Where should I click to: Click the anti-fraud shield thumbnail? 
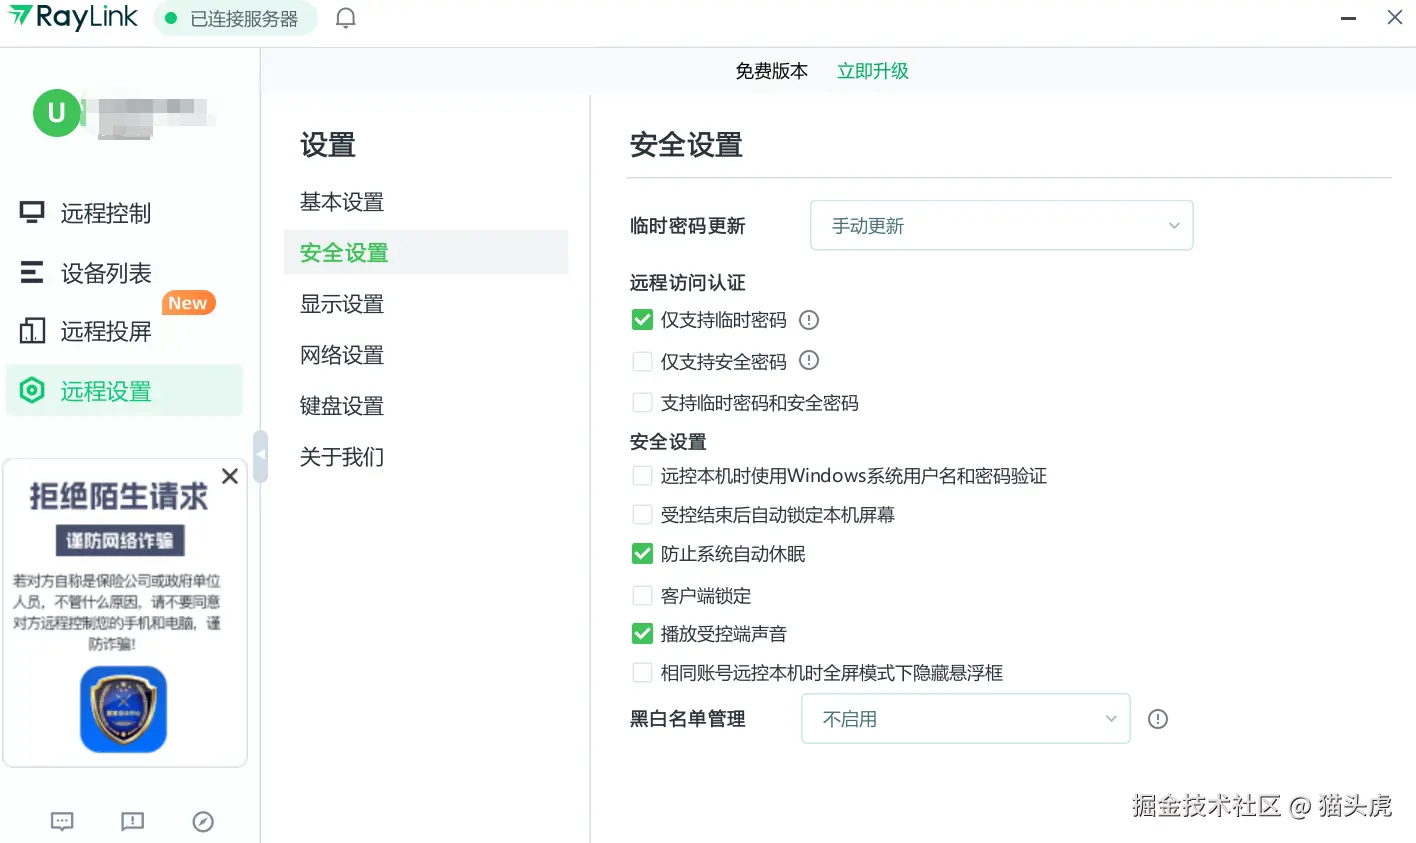123,709
